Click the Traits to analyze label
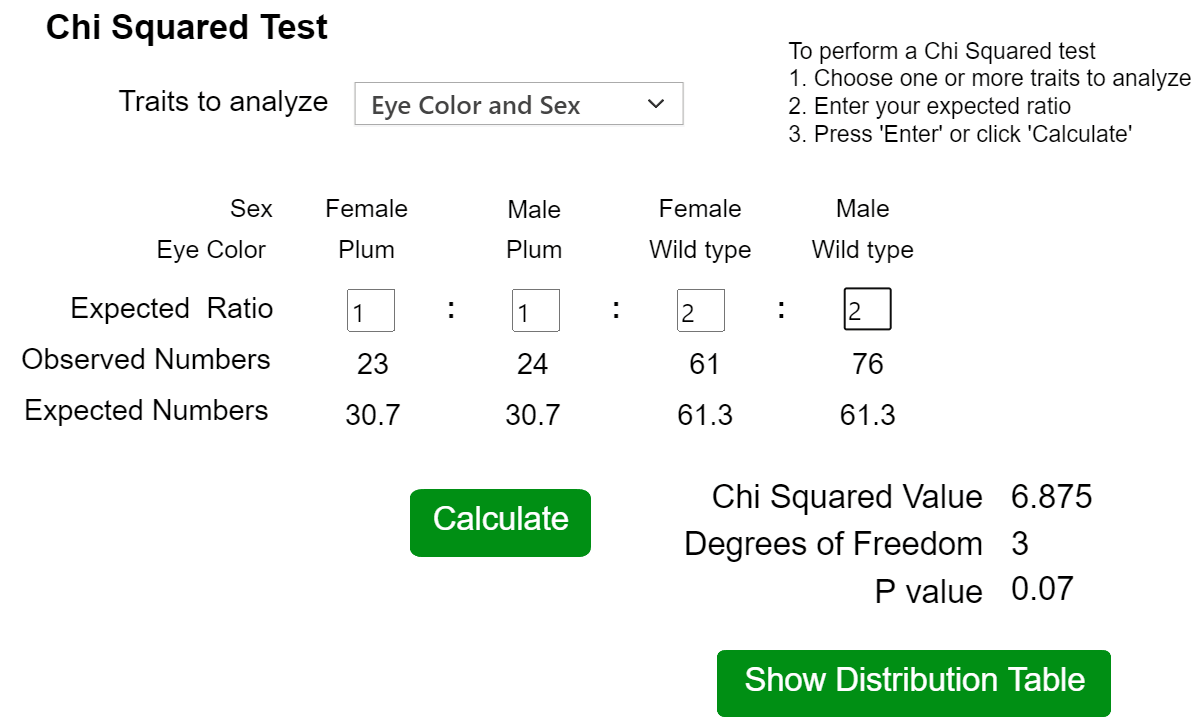This screenshot has width=1194, height=723. (223, 102)
